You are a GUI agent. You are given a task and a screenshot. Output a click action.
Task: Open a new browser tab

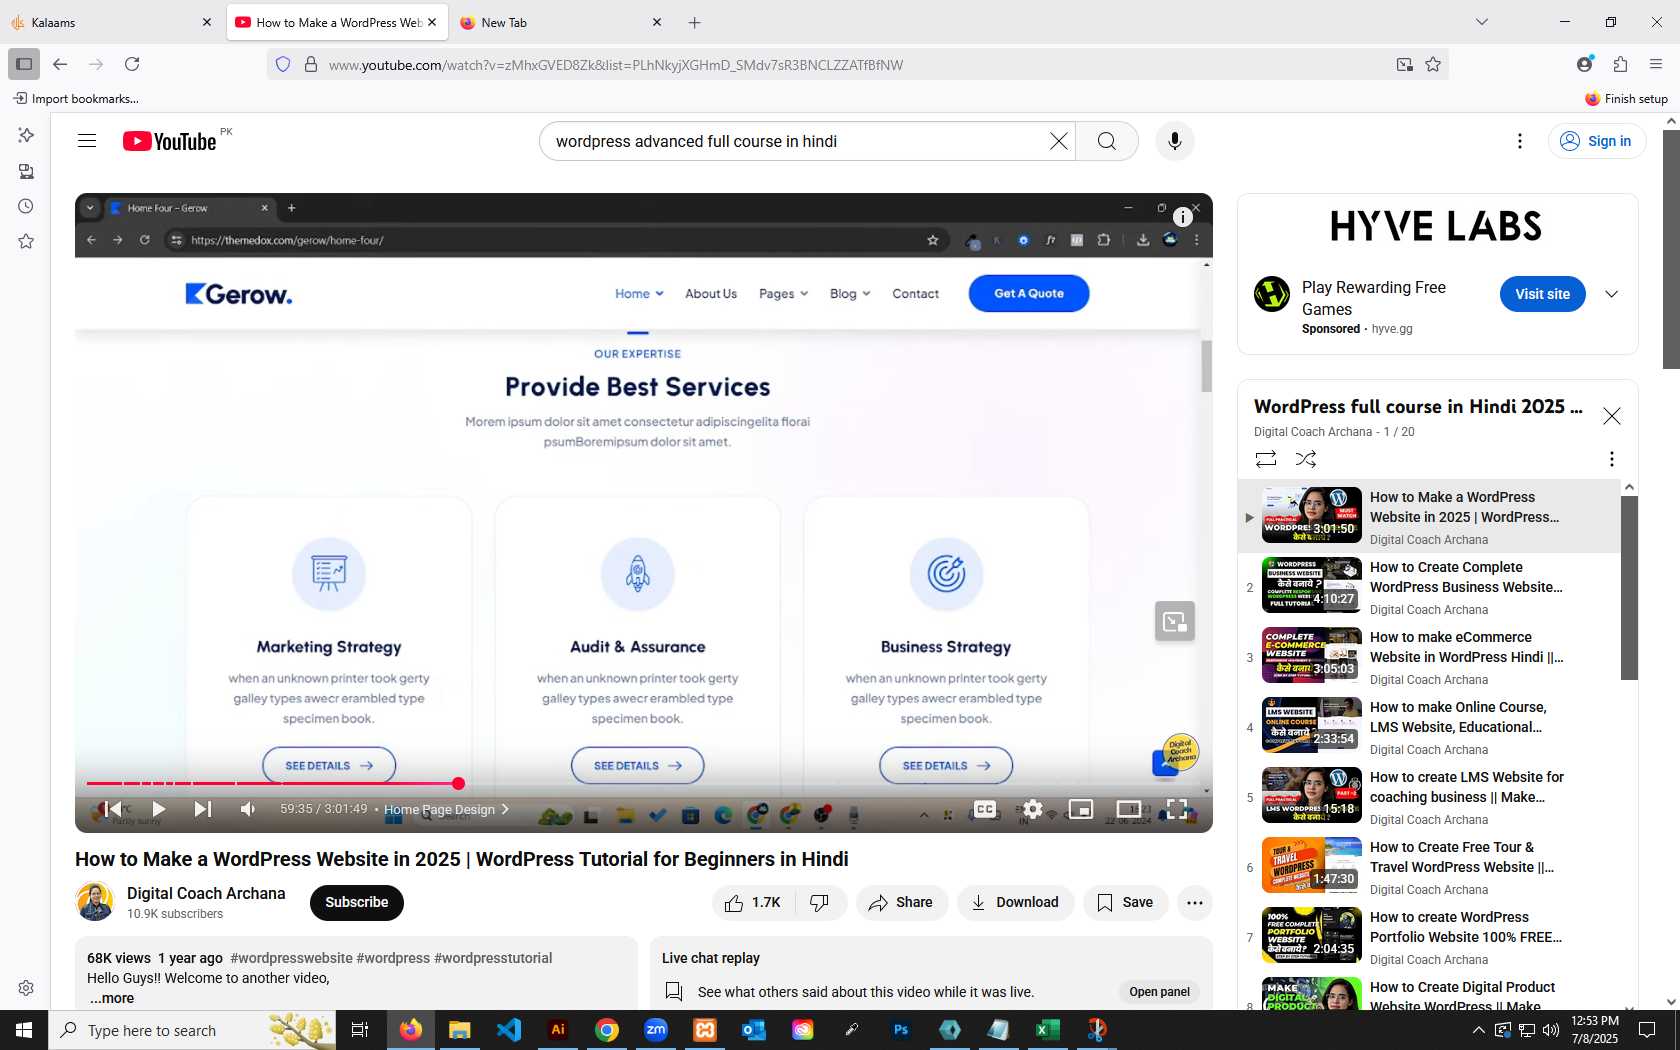point(695,22)
